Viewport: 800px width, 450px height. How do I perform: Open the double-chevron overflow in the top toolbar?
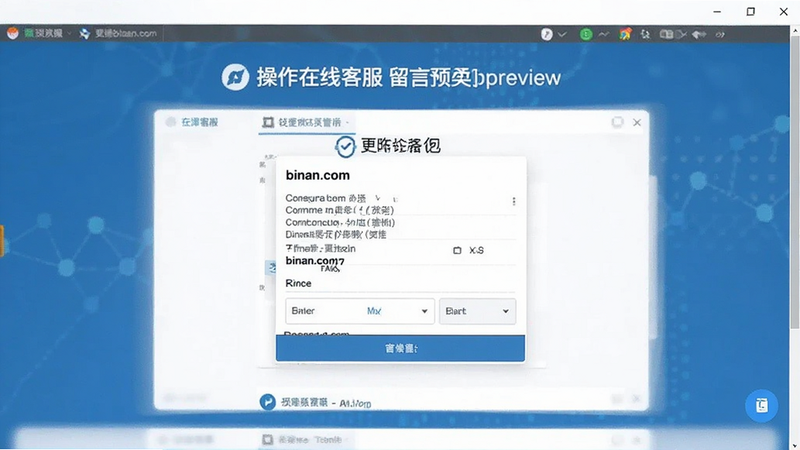720,35
